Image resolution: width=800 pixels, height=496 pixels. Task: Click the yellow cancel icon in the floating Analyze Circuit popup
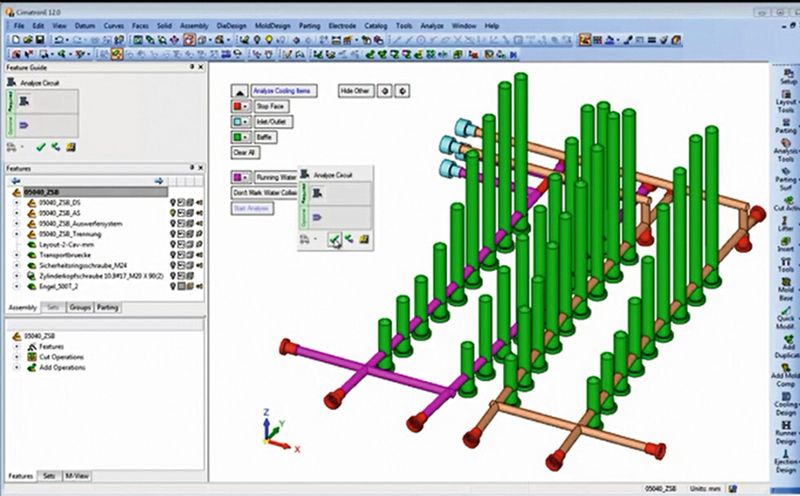coord(364,239)
